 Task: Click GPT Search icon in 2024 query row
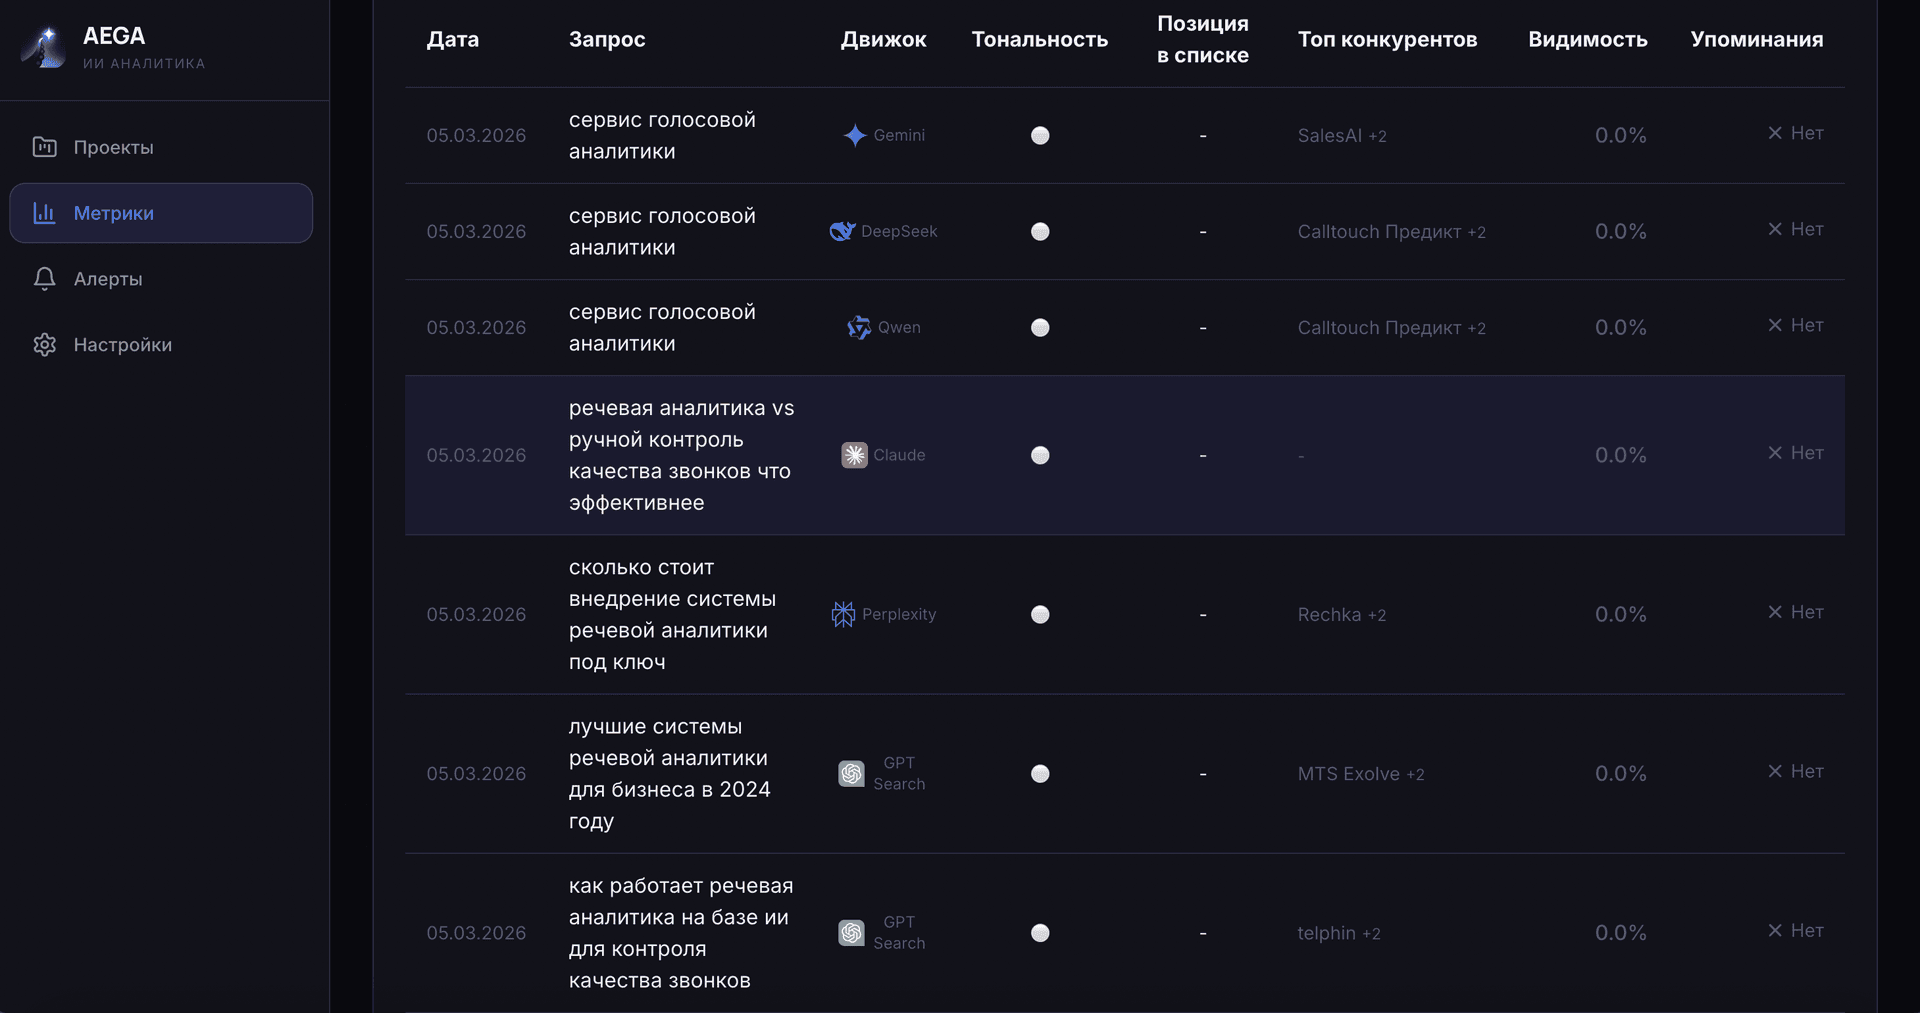click(851, 774)
